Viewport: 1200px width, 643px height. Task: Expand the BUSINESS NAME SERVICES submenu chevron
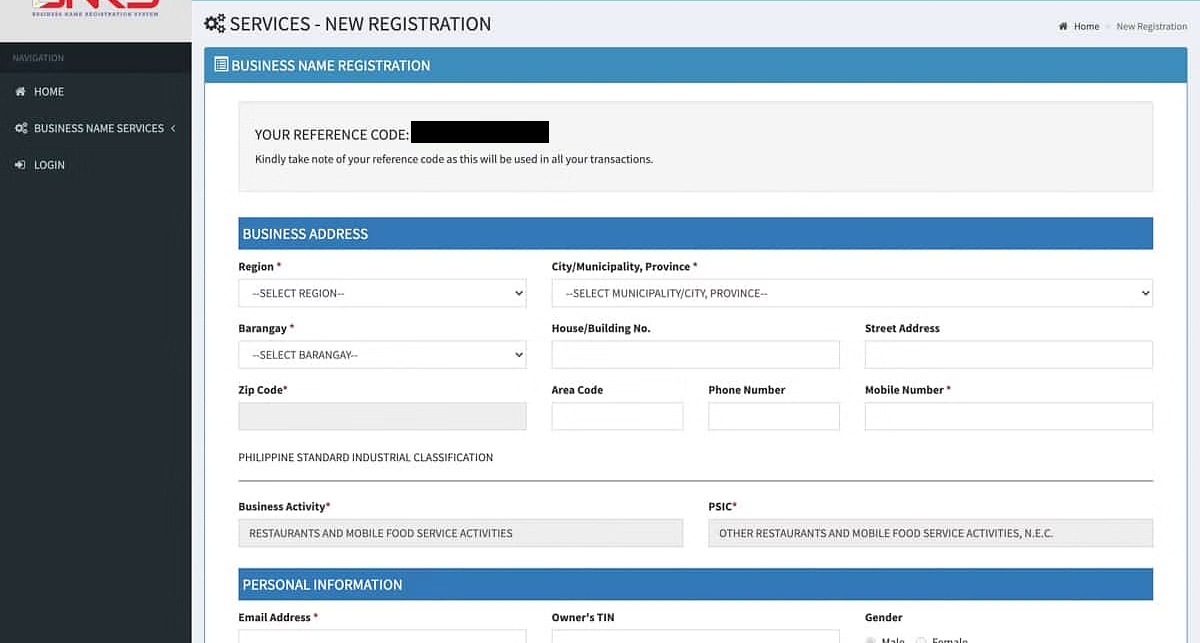click(173, 128)
